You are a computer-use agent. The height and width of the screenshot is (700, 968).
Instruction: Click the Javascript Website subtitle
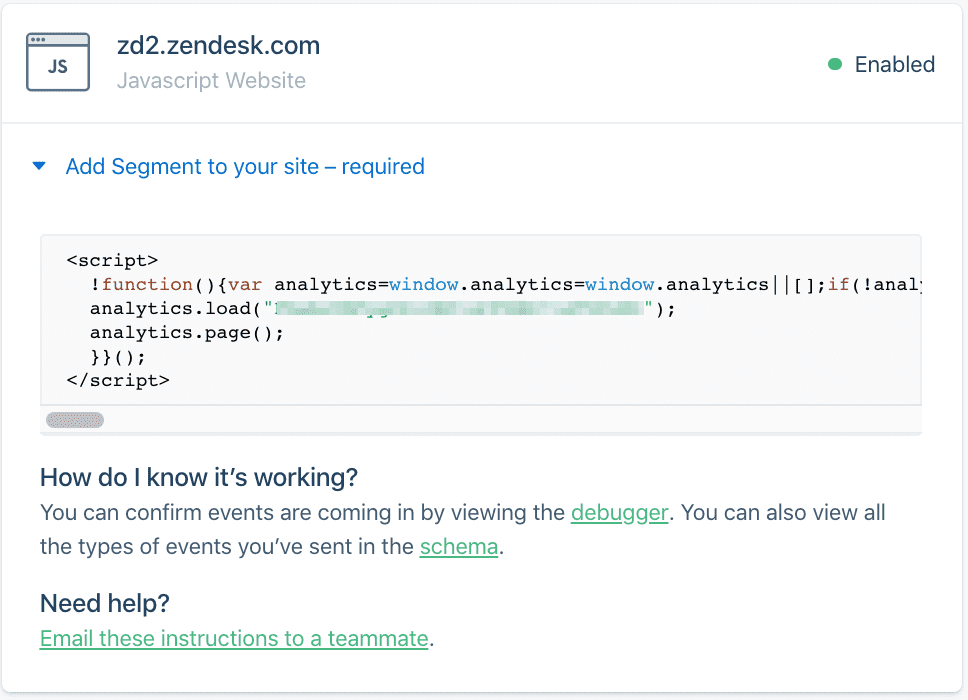click(x=211, y=80)
